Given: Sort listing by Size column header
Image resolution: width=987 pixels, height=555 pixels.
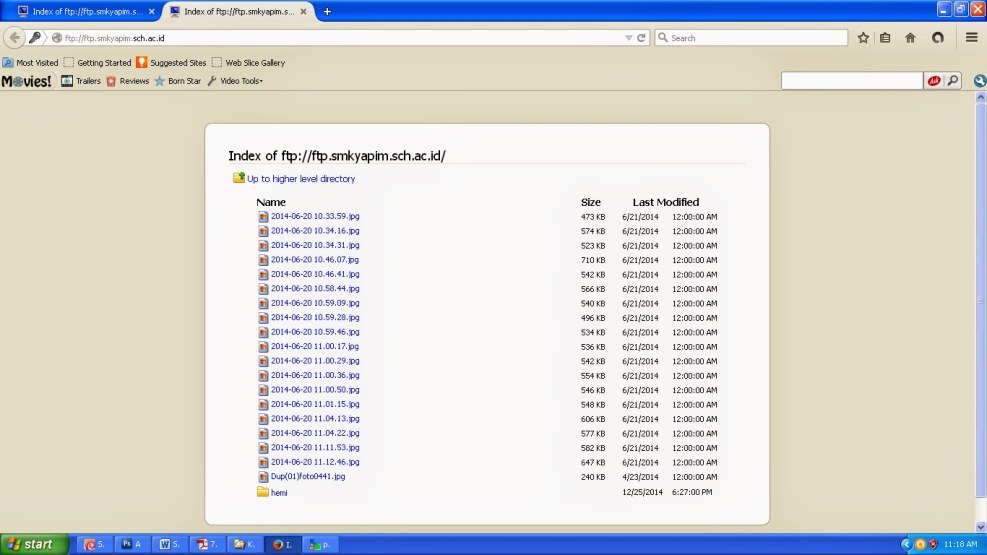Looking at the screenshot, I should pos(590,202).
